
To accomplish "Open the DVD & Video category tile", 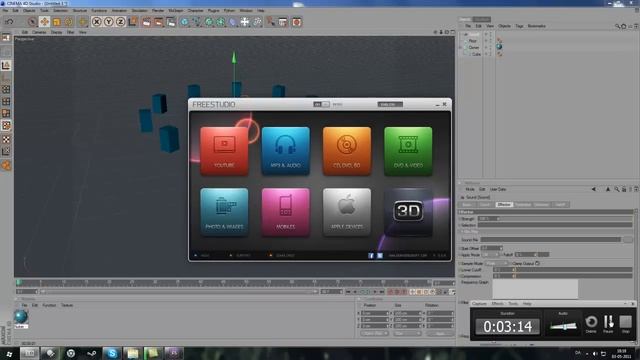I will coord(408,151).
